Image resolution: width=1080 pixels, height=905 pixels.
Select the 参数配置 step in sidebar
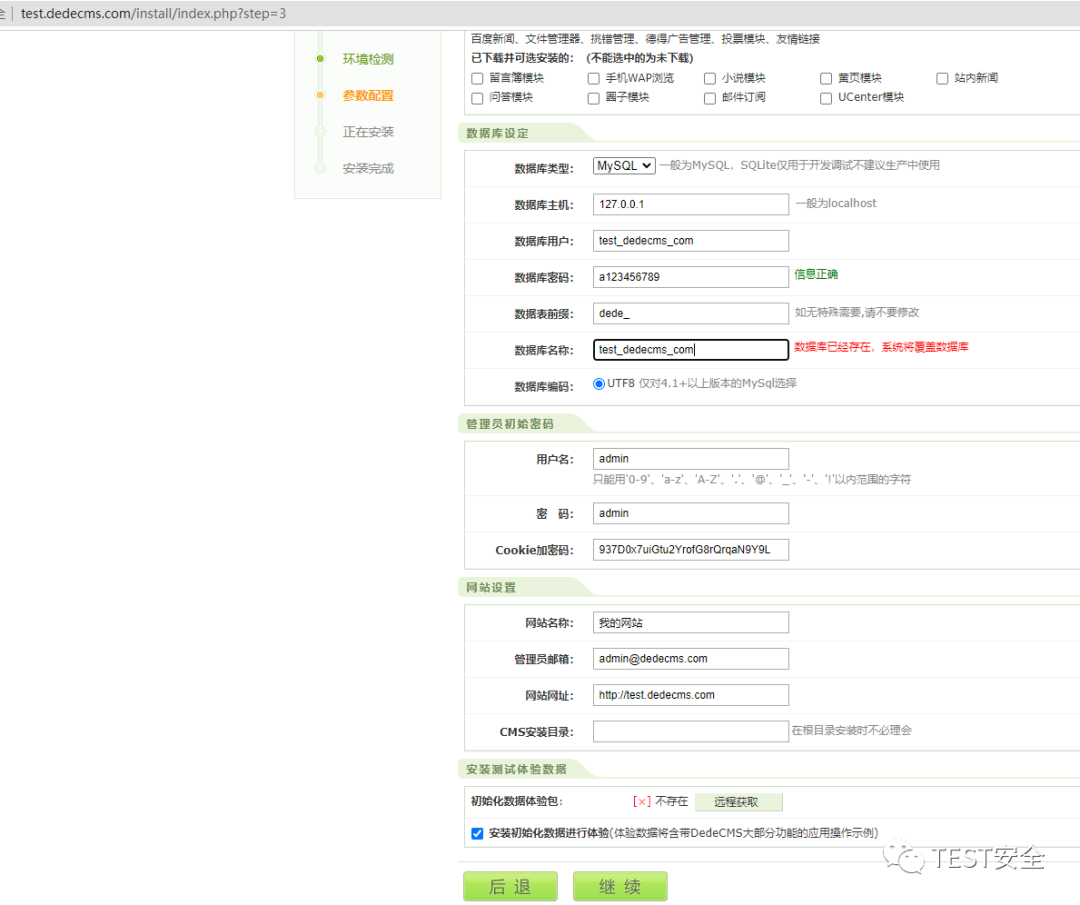pos(368,96)
